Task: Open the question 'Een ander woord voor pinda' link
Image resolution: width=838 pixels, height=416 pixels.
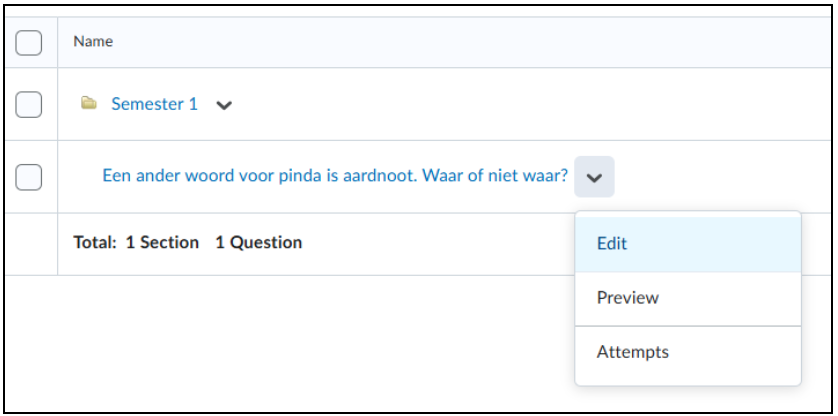Action: [x=335, y=175]
